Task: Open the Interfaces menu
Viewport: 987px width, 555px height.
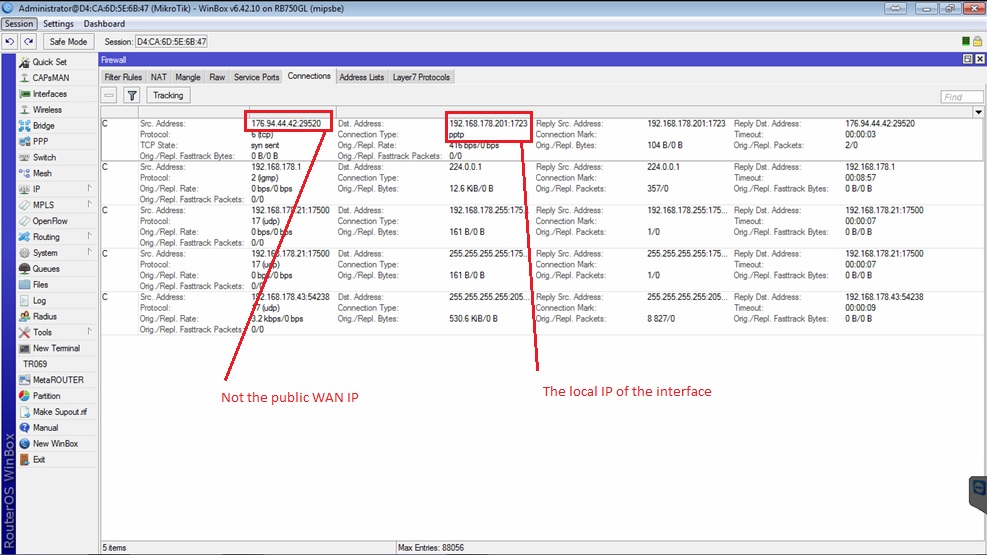Action: point(50,94)
